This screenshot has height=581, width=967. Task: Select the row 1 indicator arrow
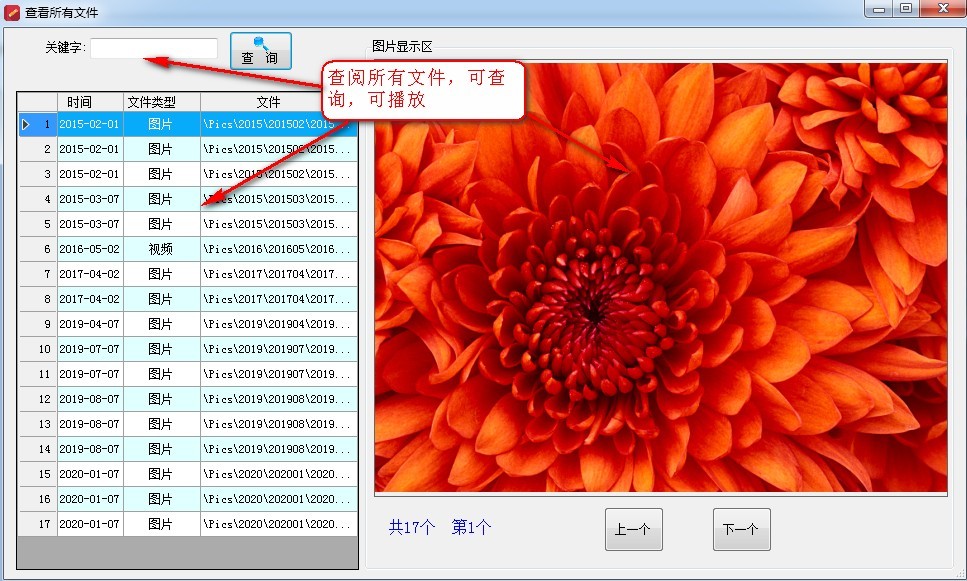coord(26,124)
